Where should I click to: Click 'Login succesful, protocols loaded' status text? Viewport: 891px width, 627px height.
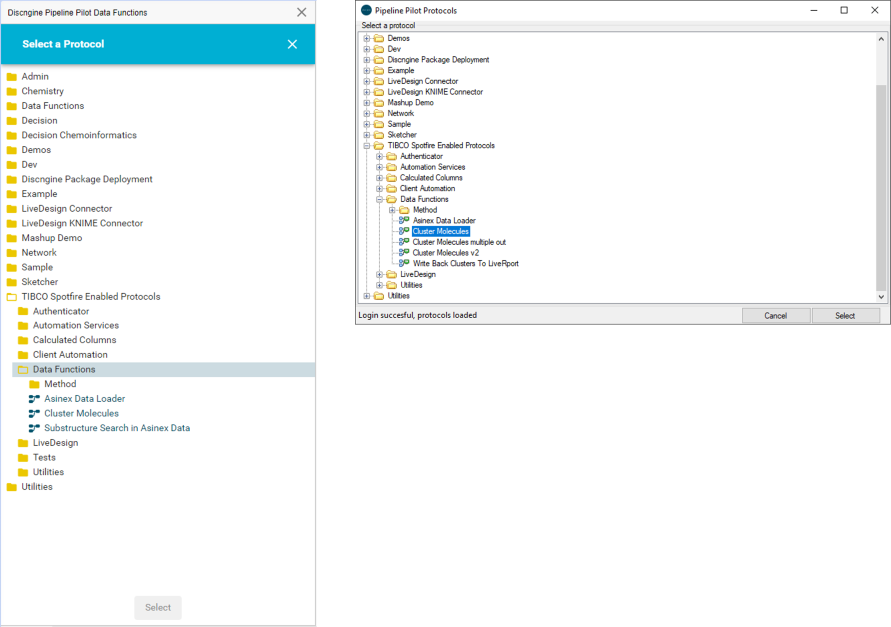[x=418, y=315]
